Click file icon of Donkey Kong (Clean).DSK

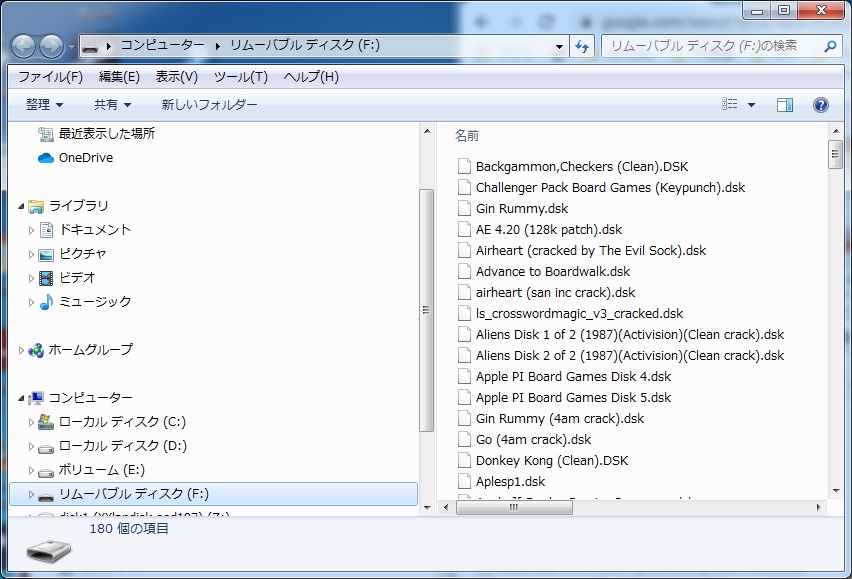coord(464,461)
